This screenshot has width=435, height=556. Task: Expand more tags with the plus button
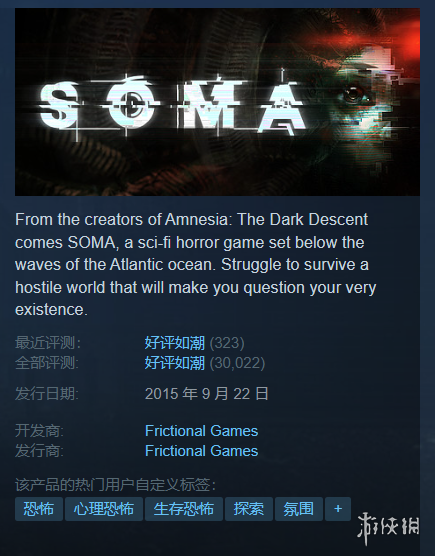[x=338, y=509]
